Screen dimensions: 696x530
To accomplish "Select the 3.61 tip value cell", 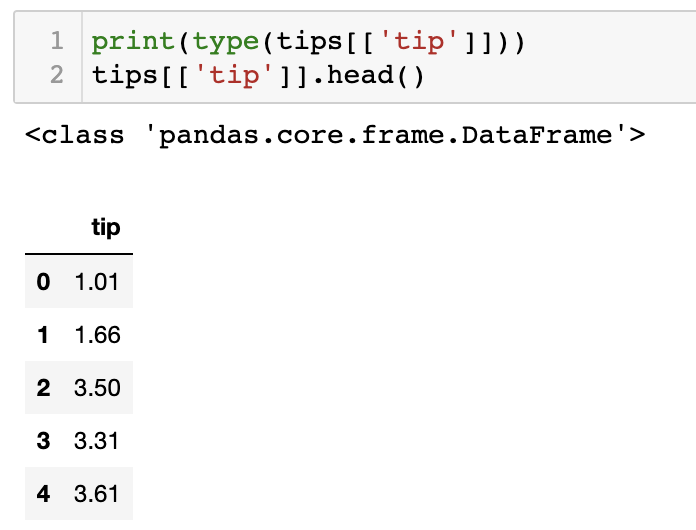I will [x=96, y=494].
